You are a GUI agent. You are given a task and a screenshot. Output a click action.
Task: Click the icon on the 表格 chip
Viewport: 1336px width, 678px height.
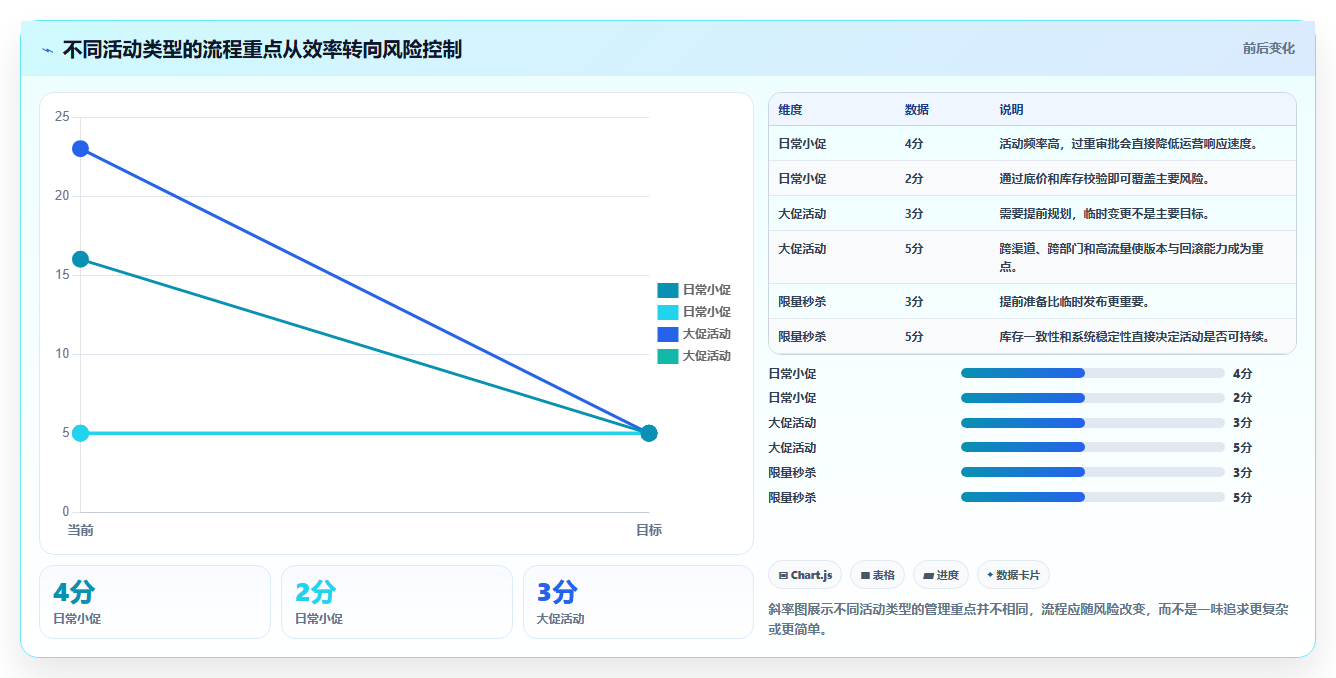tap(865, 575)
